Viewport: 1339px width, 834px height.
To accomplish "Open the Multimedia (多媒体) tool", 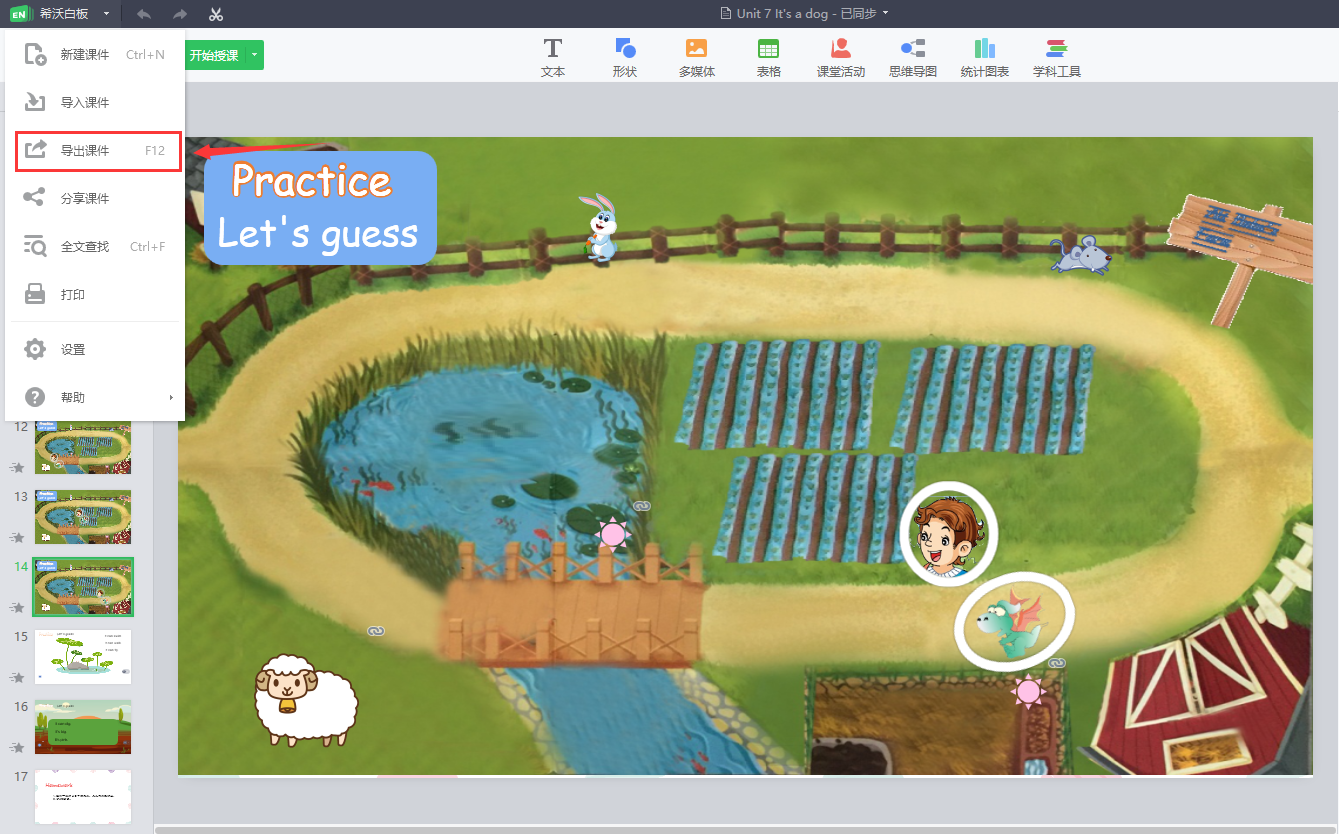I will click(696, 57).
